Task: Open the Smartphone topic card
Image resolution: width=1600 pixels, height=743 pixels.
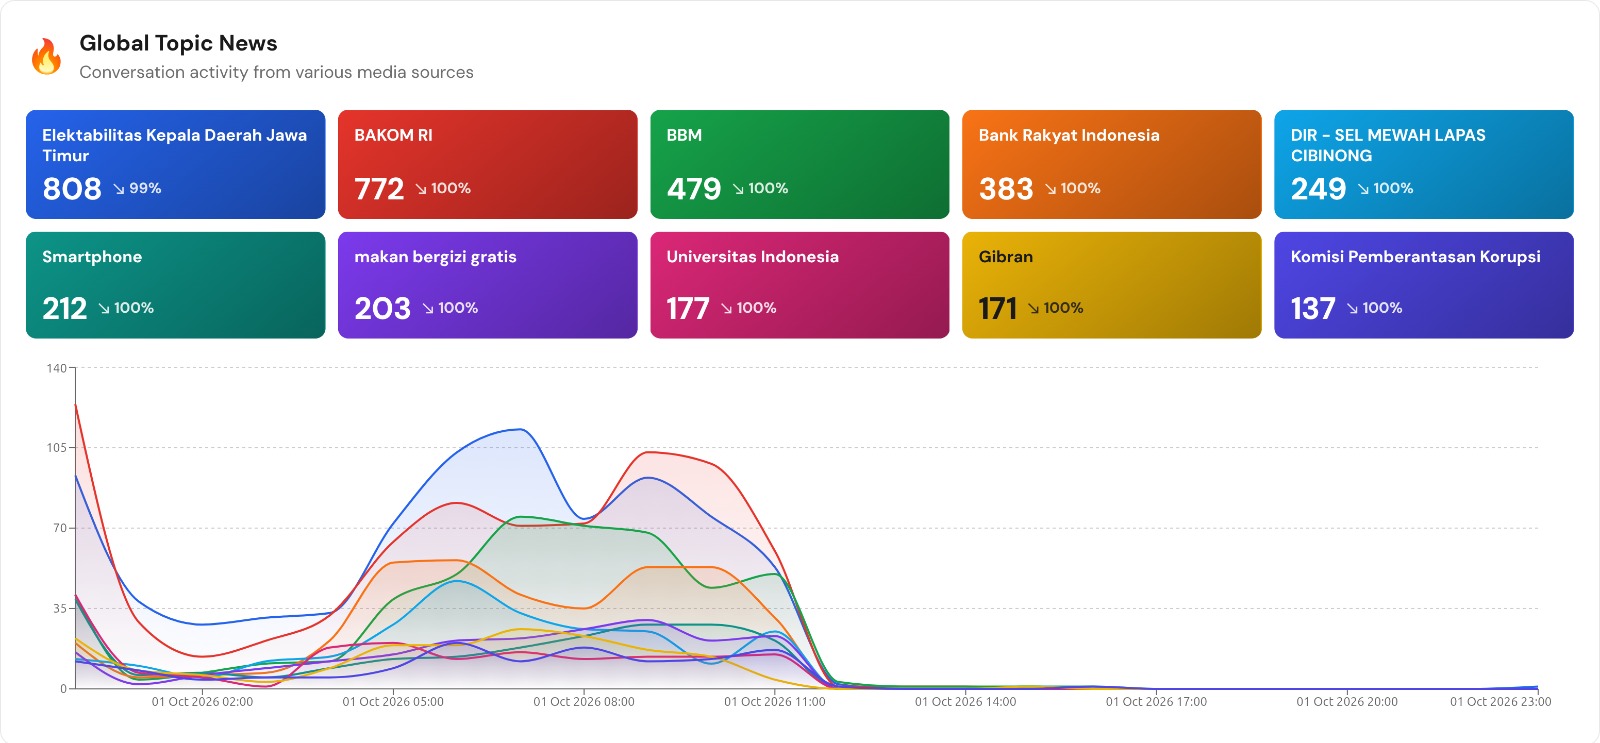Action: click(x=176, y=285)
